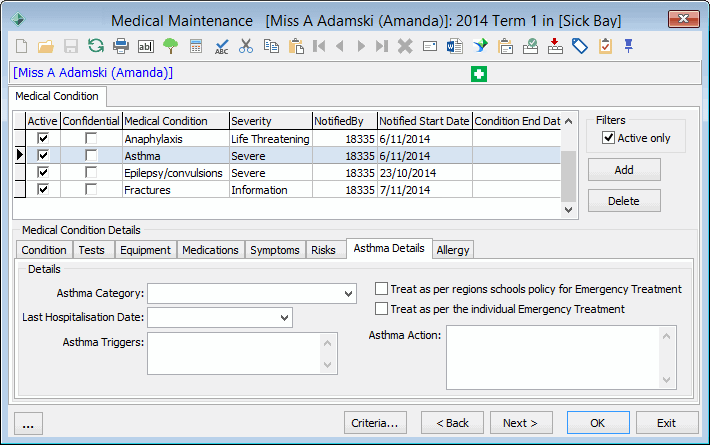This screenshot has width=710, height=445.
Task: Click the envelope mail icon
Action: click(x=430, y=46)
